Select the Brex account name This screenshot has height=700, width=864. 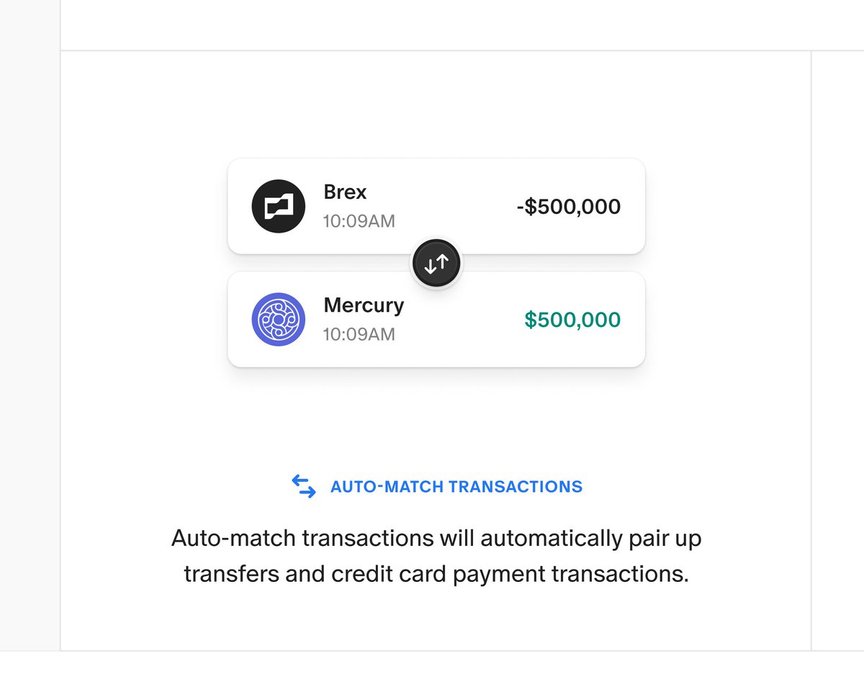click(345, 192)
